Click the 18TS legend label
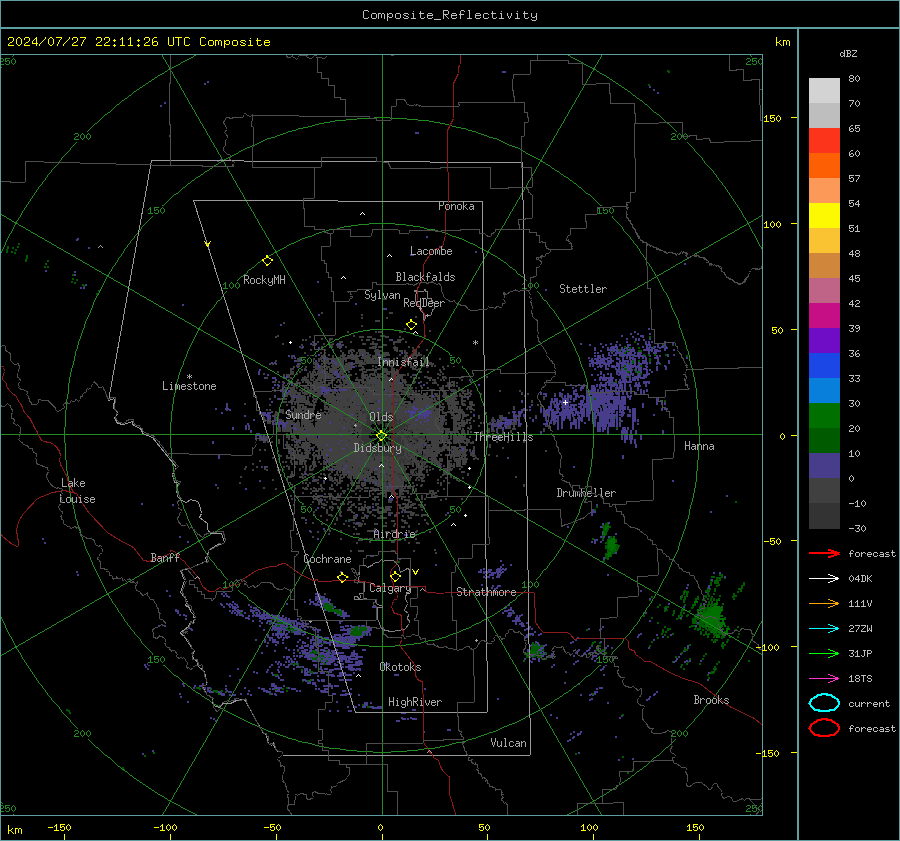This screenshot has width=900, height=841. pyautogui.click(x=860, y=679)
